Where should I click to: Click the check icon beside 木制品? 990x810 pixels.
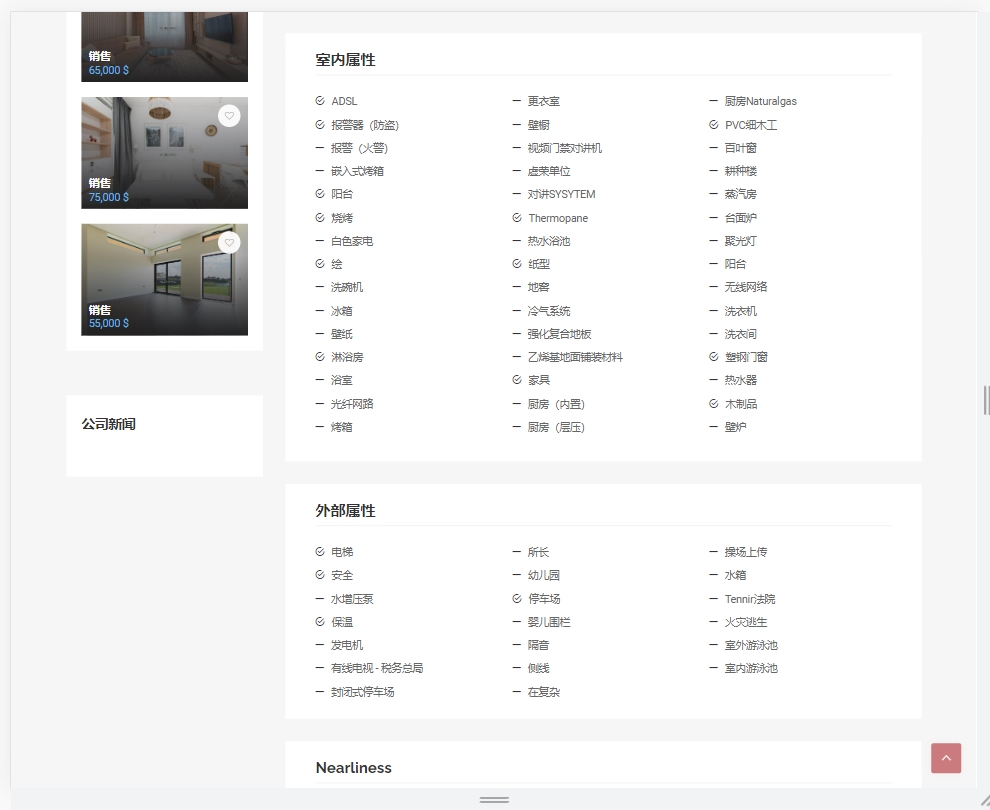pyautogui.click(x=713, y=403)
